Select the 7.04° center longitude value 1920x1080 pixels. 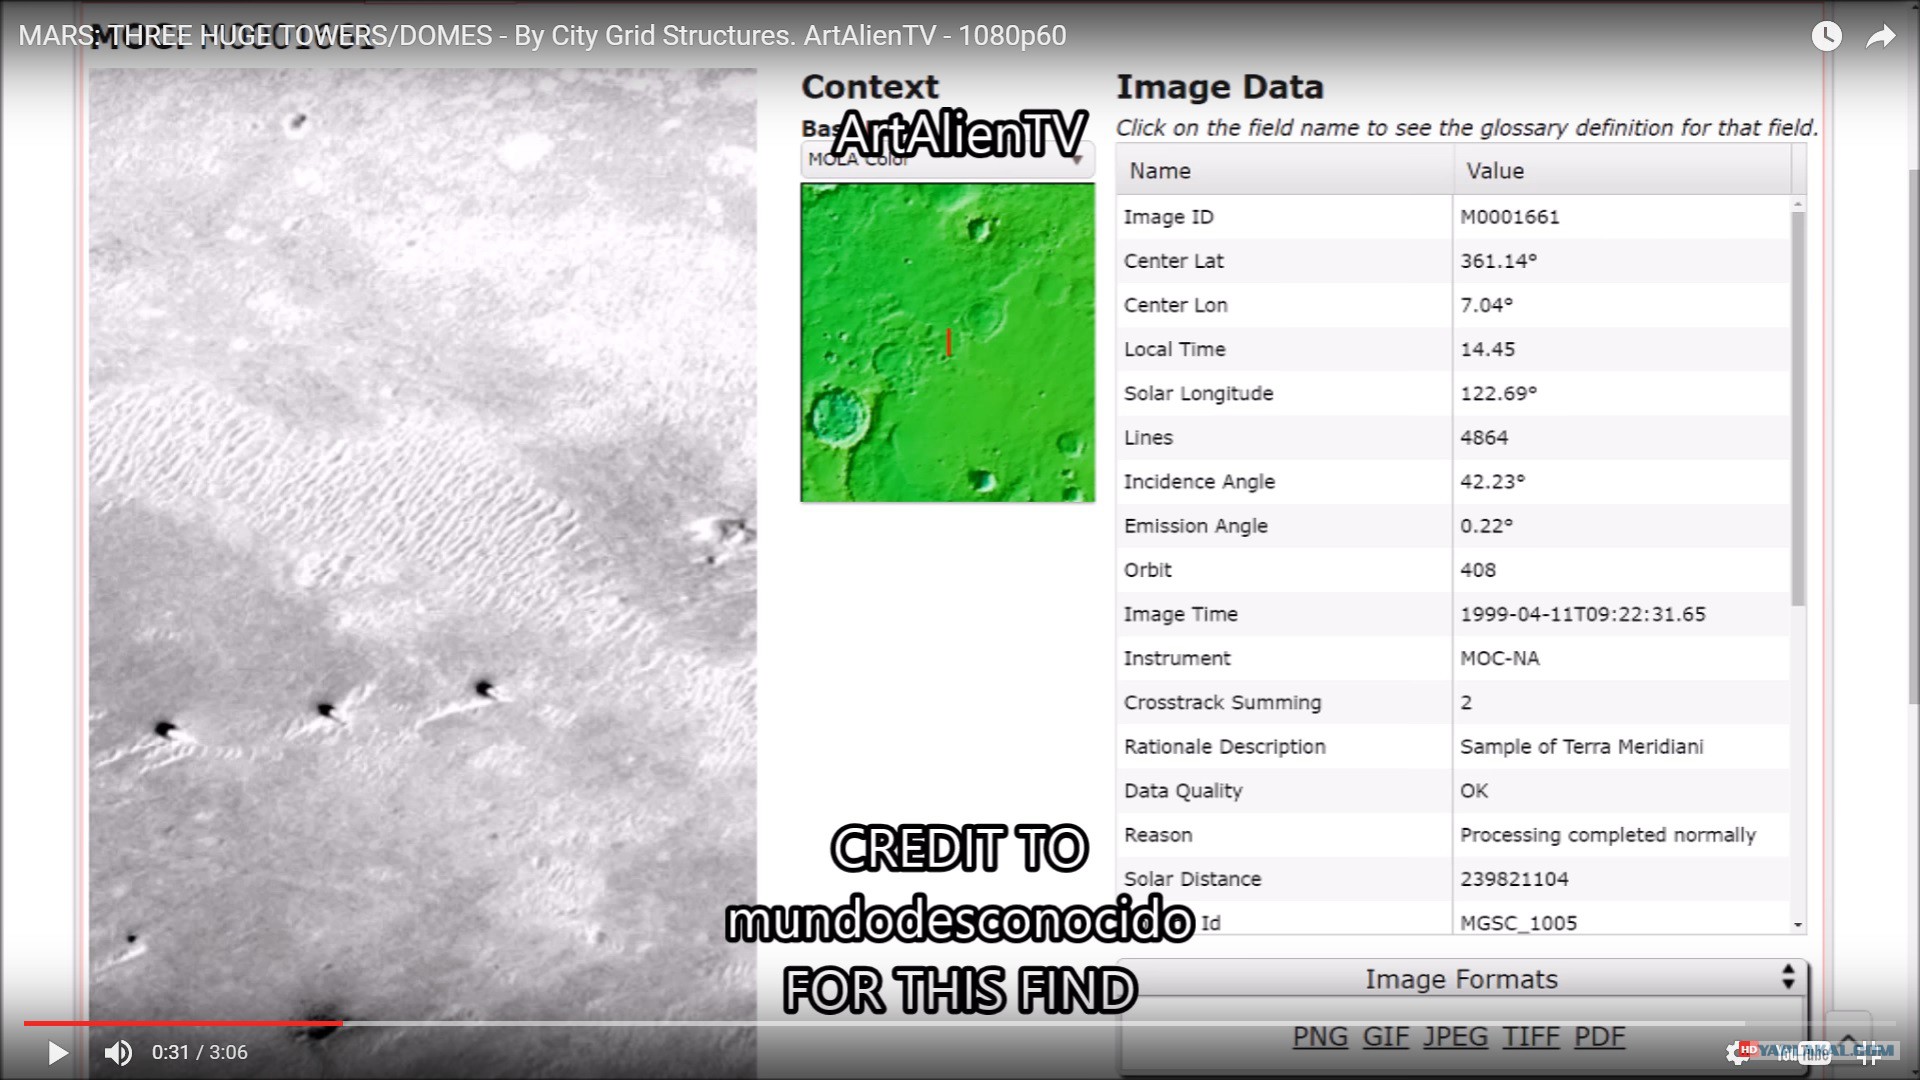(x=1486, y=305)
